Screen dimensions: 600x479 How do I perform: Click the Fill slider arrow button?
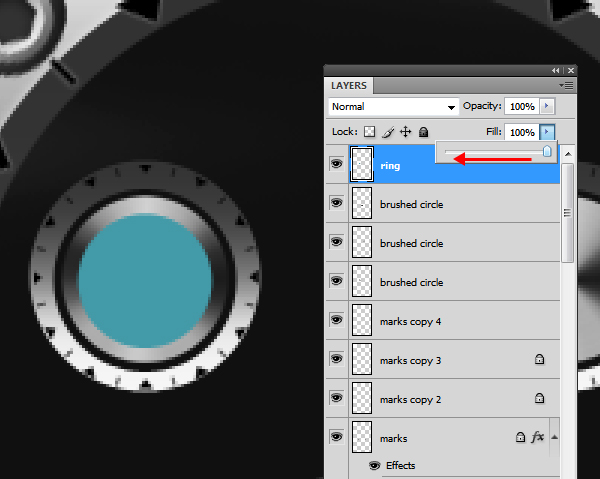coord(546,132)
